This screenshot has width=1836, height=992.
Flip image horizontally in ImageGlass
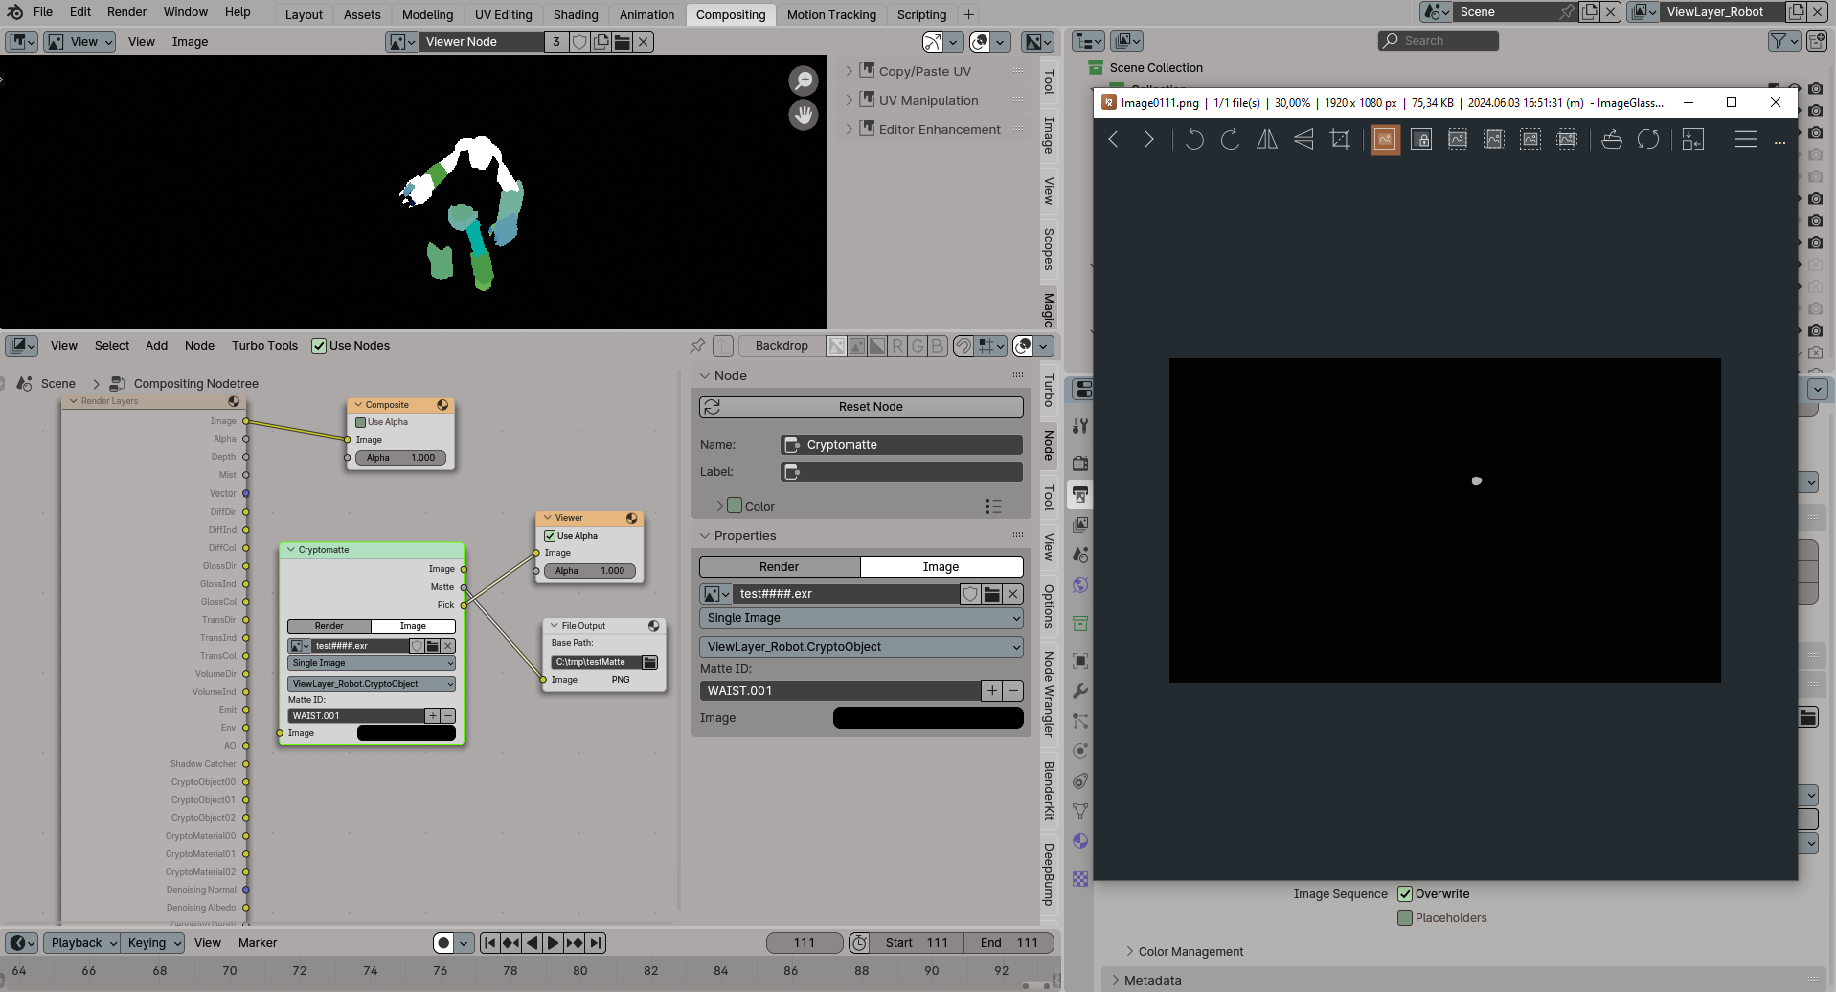click(x=1267, y=140)
